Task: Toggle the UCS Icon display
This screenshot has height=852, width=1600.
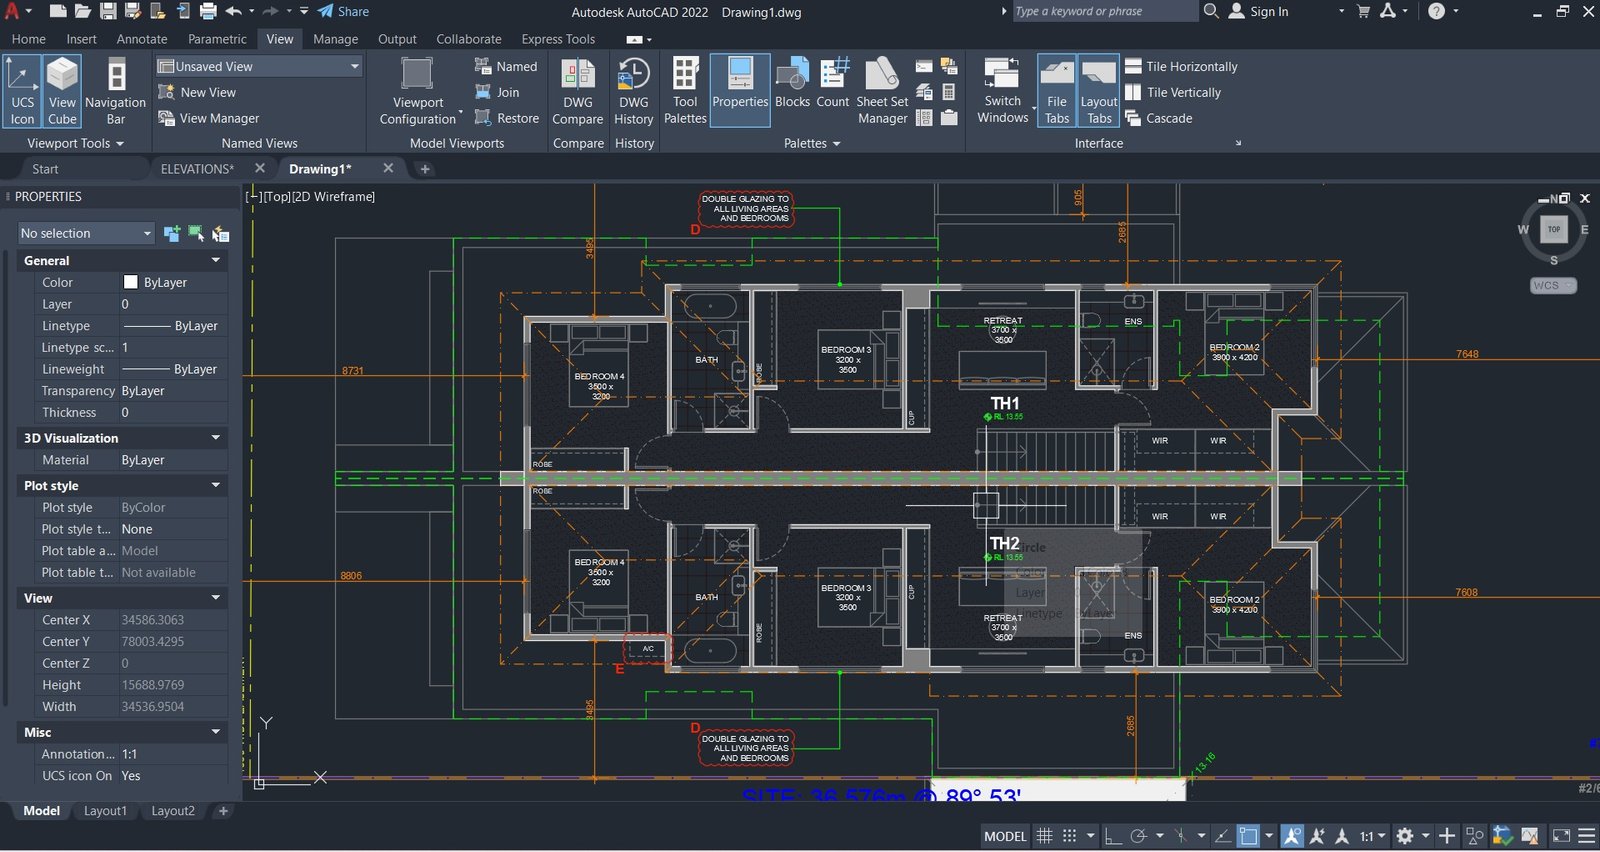Action: pyautogui.click(x=22, y=91)
